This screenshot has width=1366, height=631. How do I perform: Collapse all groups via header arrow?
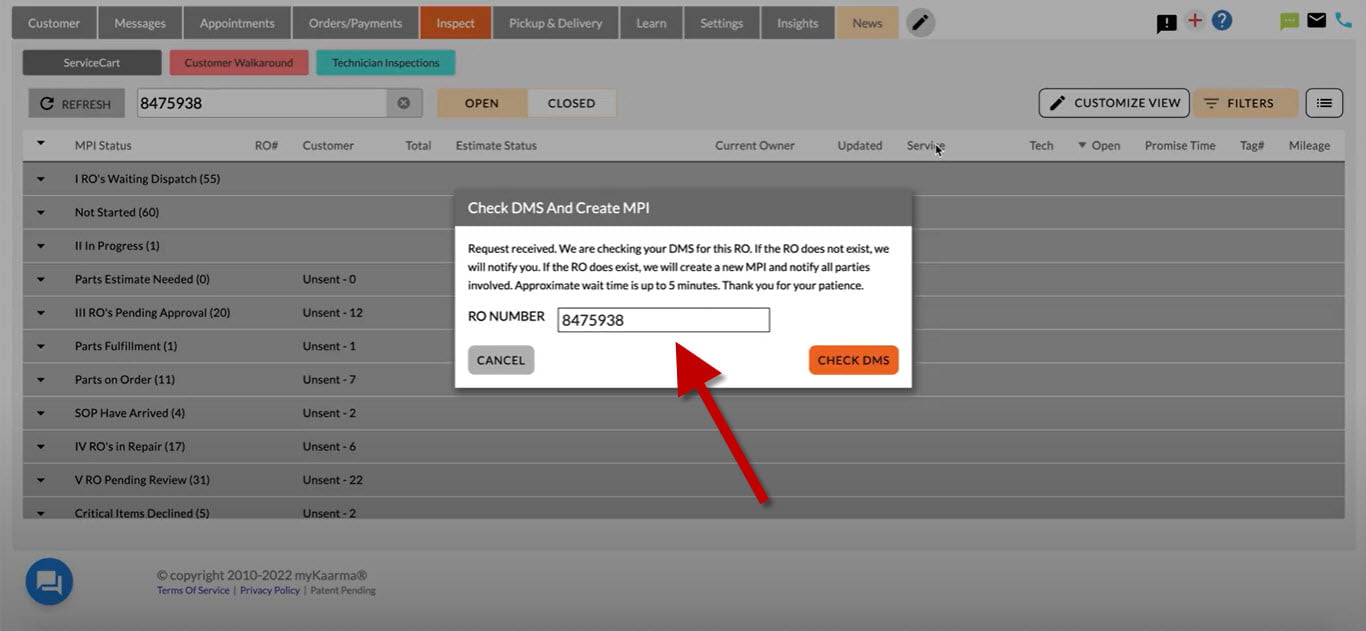[41, 144]
